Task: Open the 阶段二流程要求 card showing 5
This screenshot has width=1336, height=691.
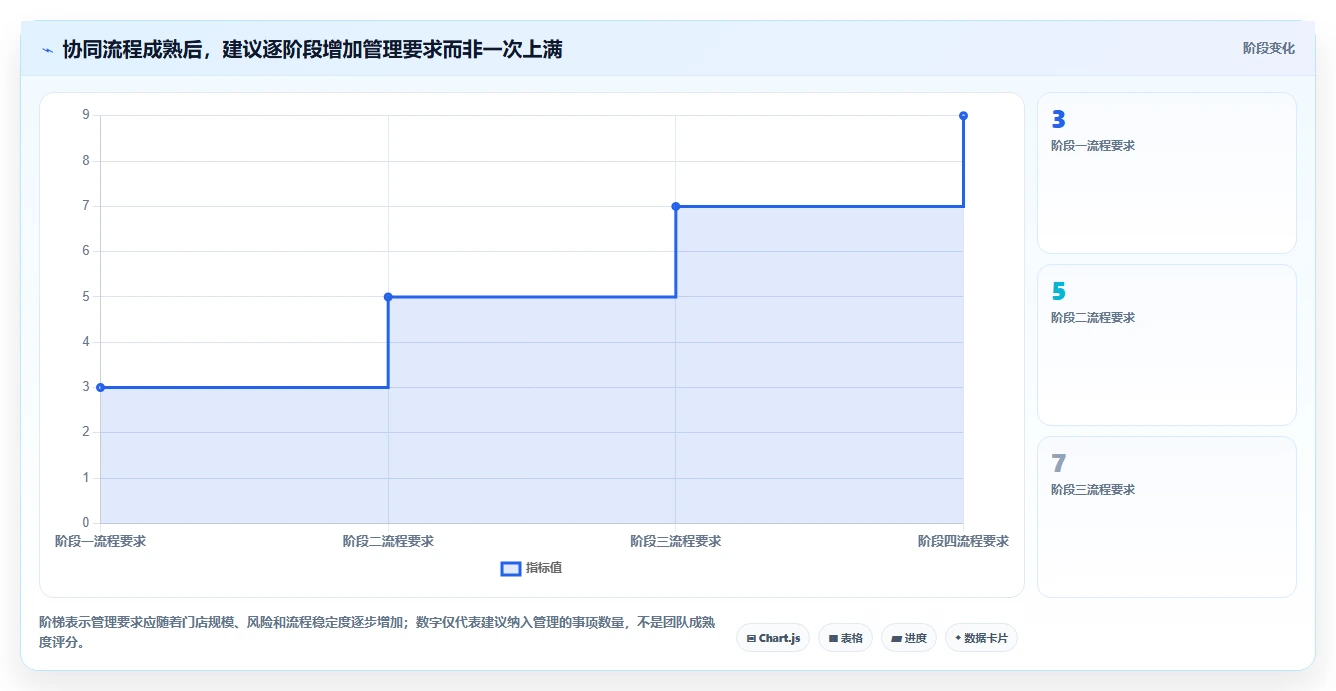Action: click(x=1167, y=345)
